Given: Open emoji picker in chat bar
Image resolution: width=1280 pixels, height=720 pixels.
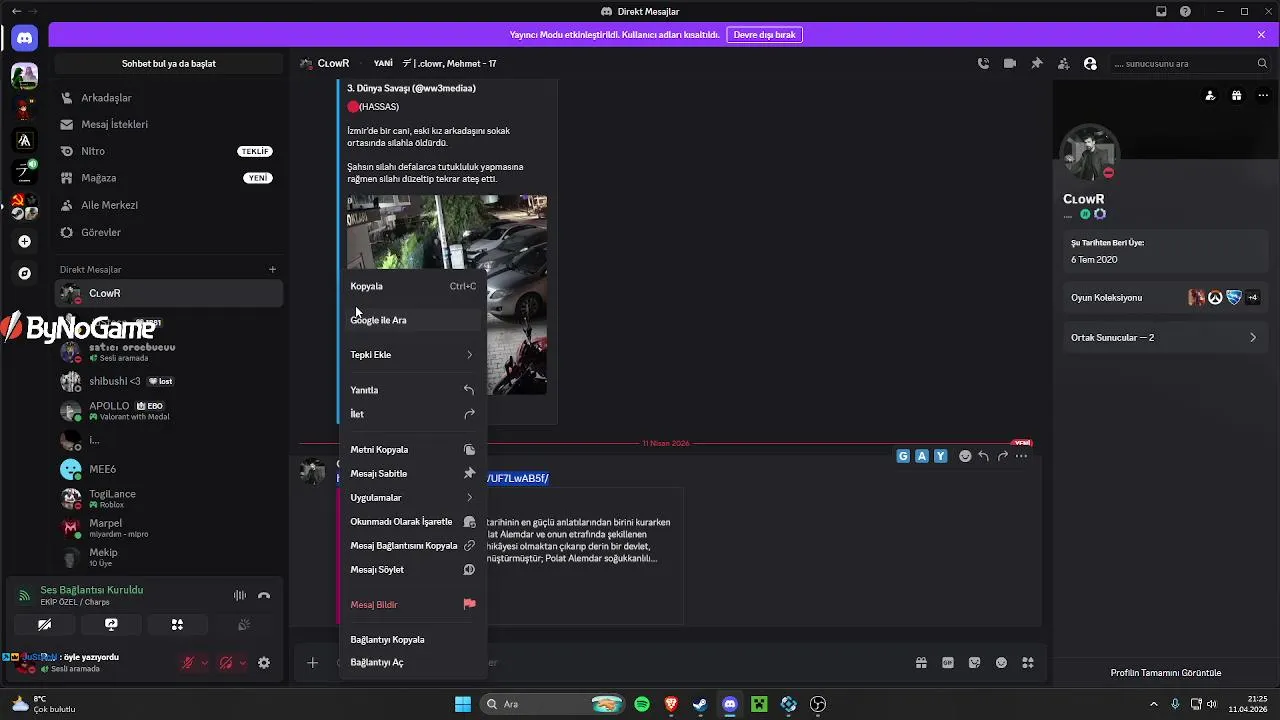Looking at the screenshot, I should point(1002,662).
